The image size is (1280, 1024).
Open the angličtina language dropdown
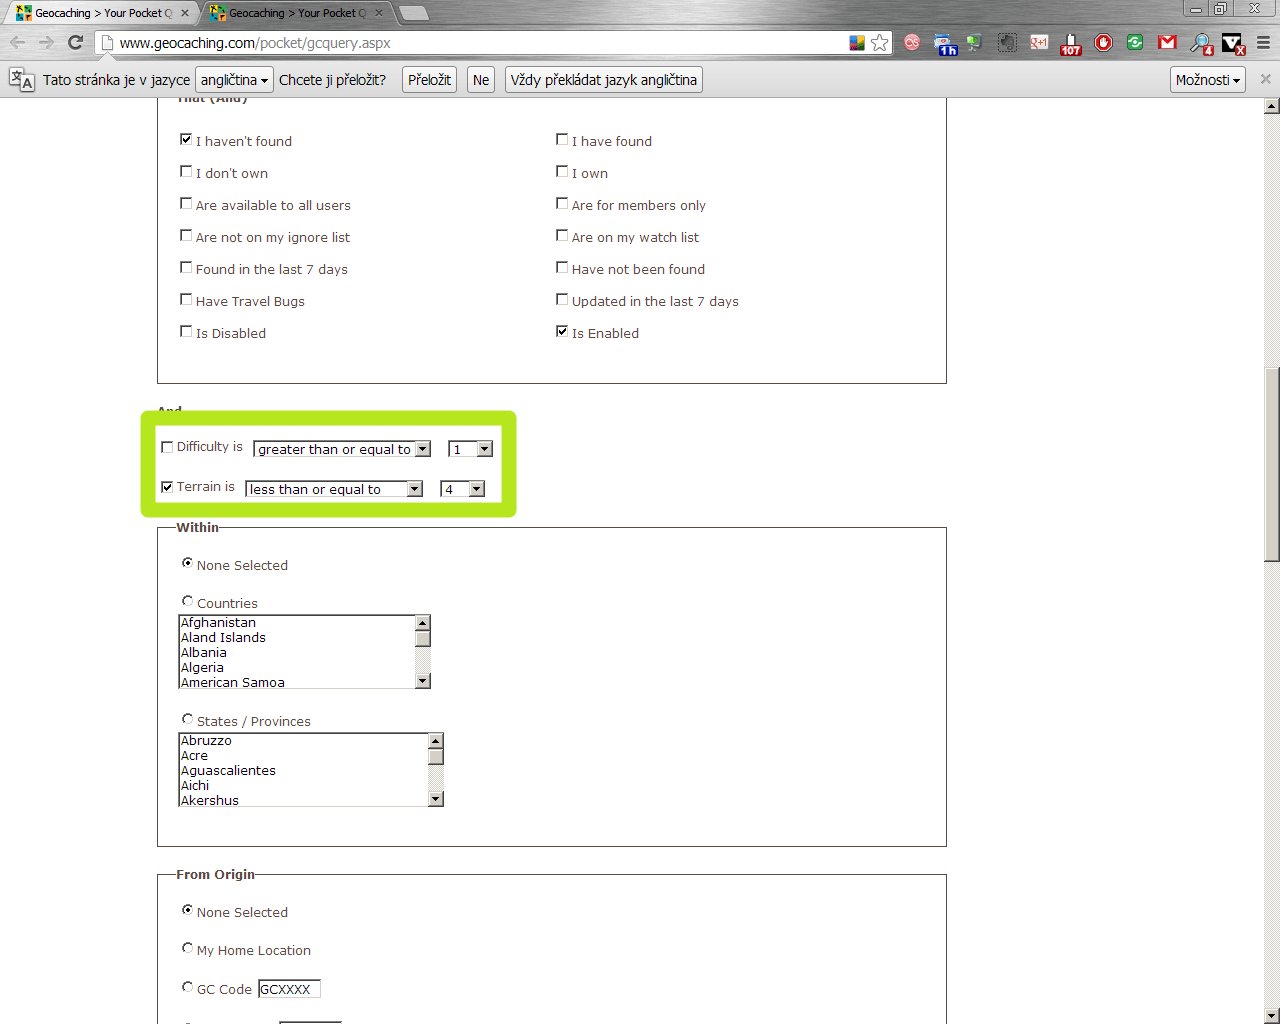[234, 80]
